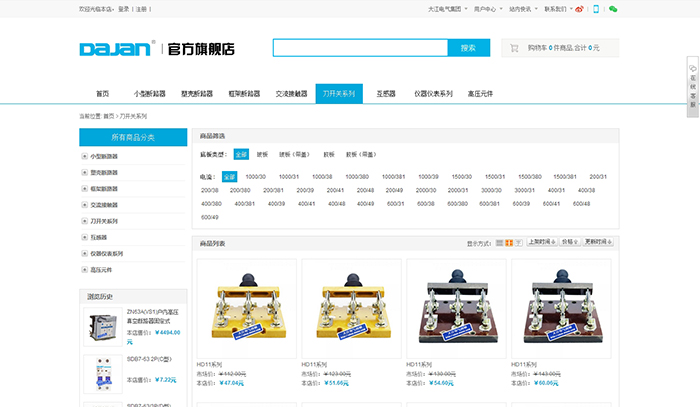This screenshot has height=407, width=700.
Task: Sort products by 更新时间
Action: coord(598,242)
